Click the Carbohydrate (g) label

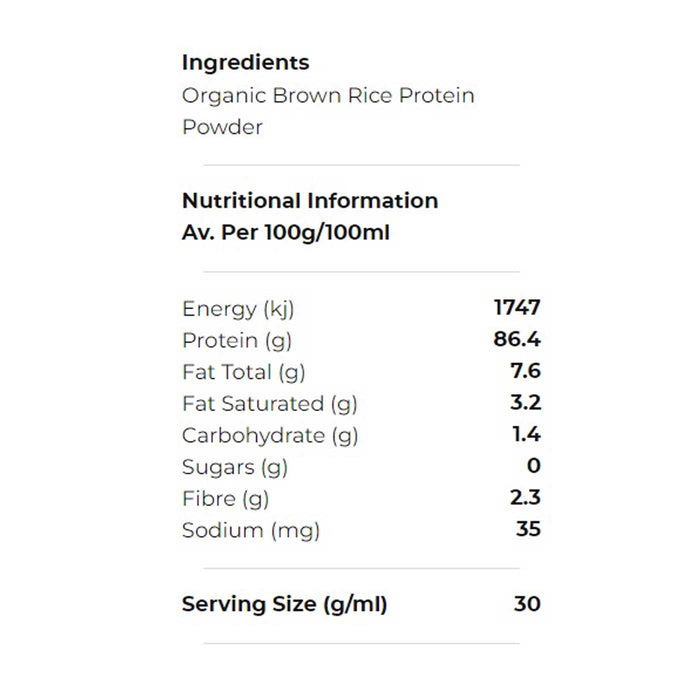(x=270, y=435)
